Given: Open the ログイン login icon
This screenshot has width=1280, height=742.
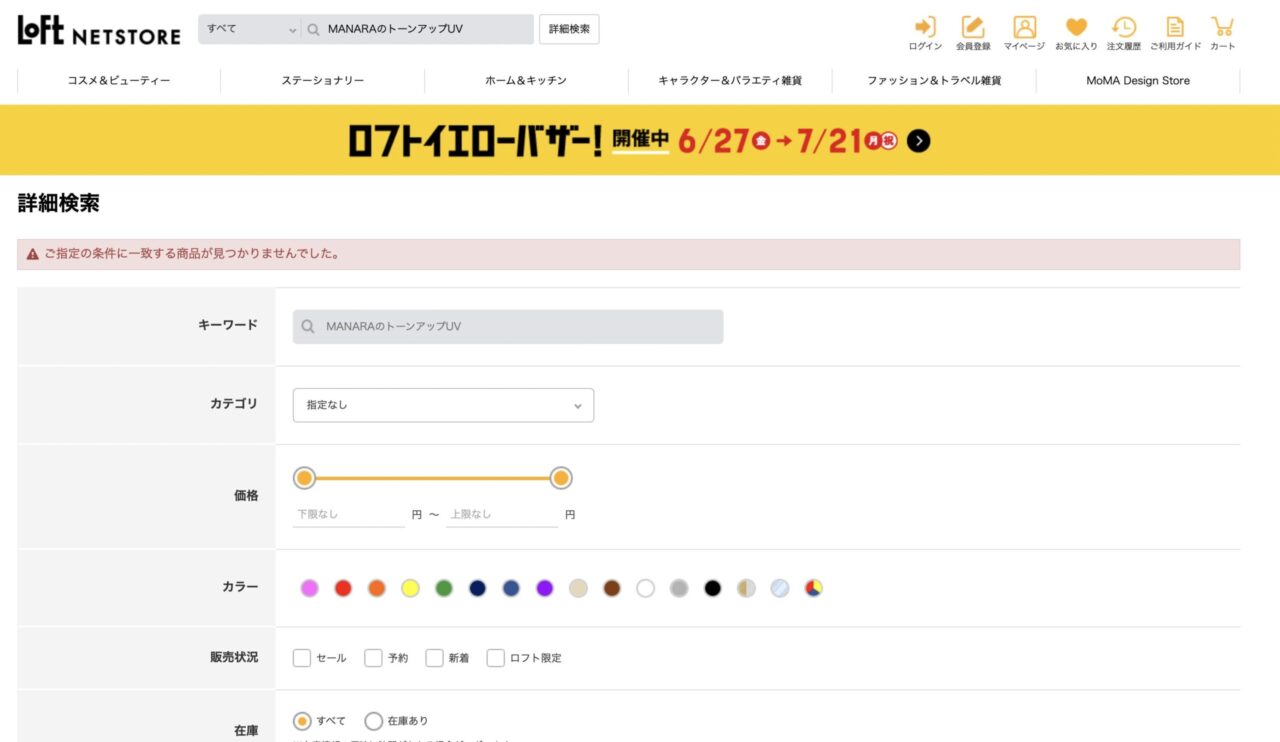Looking at the screenshot, I should tap(925, 33).
